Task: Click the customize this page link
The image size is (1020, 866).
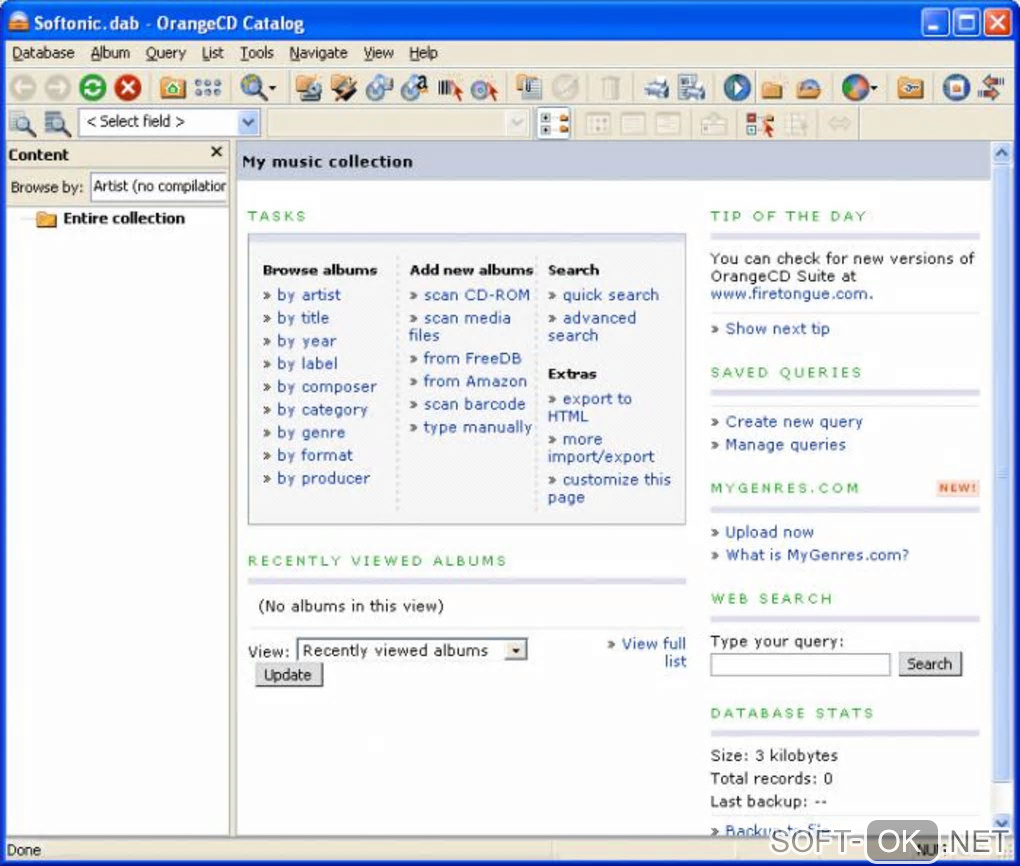Action: 609,488
